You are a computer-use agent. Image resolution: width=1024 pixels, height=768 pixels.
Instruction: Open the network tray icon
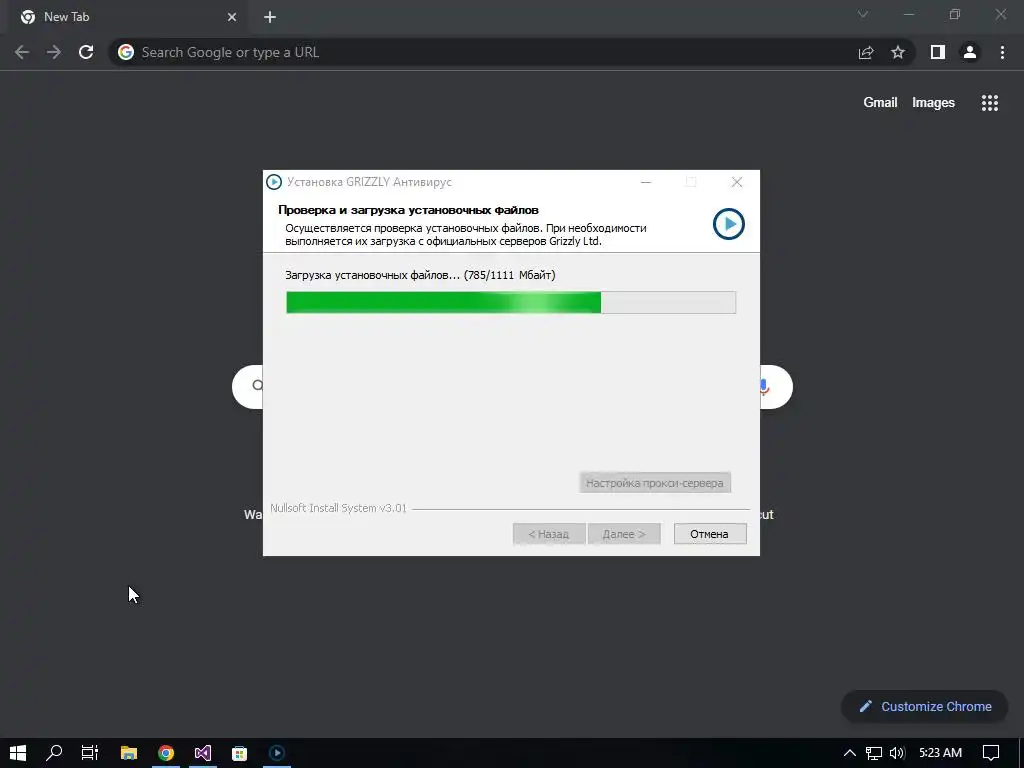coord(873,753)
